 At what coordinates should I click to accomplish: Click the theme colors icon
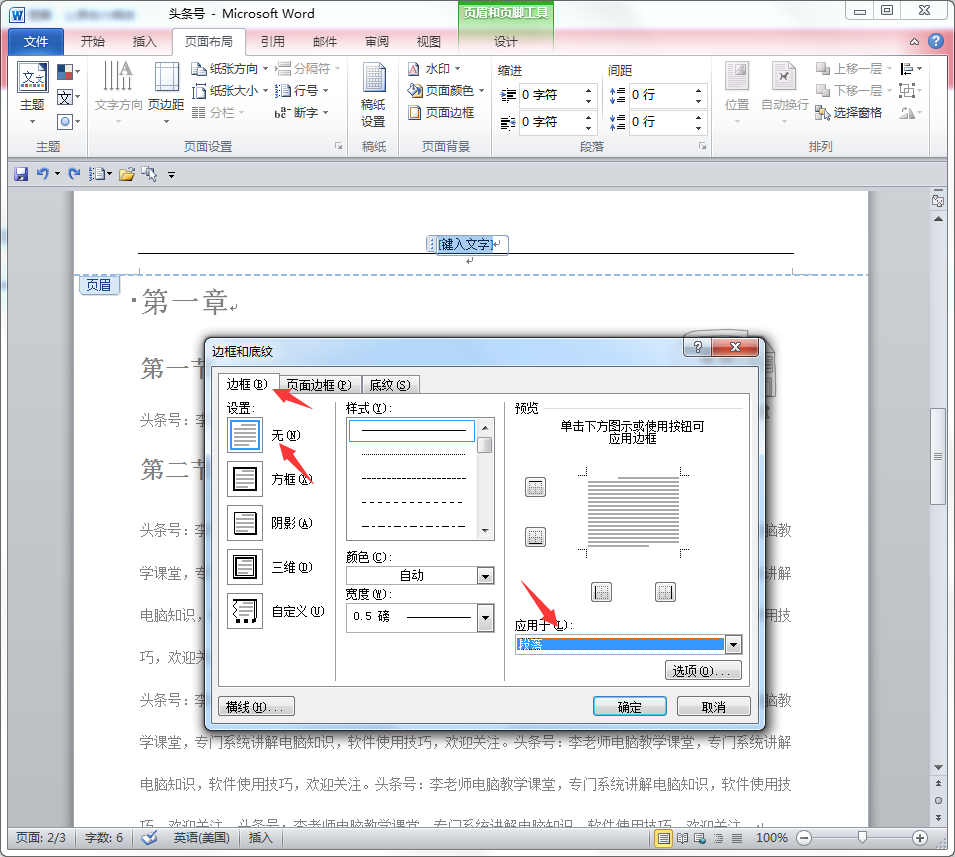pos(68,72)
